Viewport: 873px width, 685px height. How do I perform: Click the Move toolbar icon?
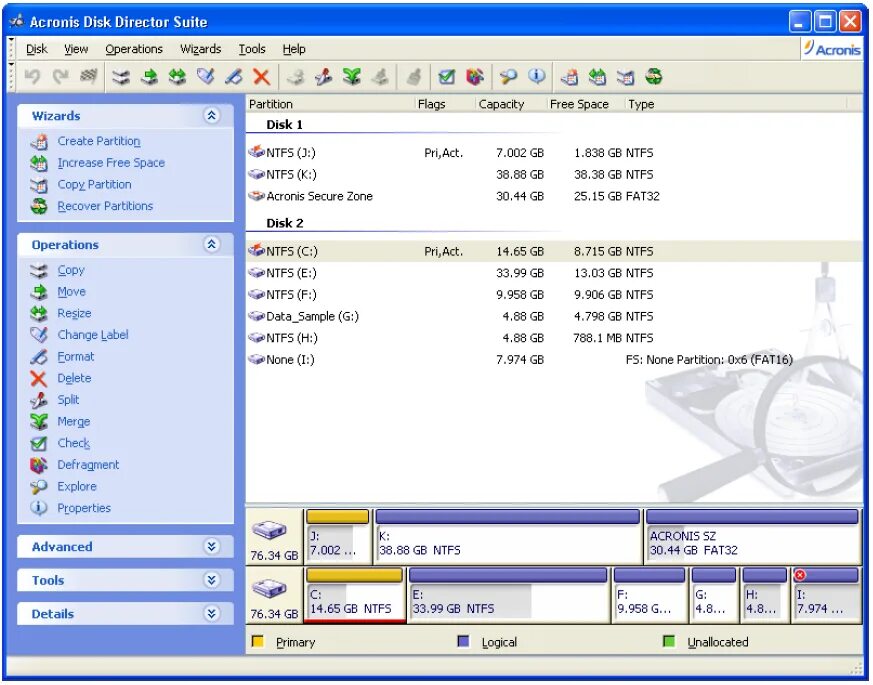click(x=149, y=77)
